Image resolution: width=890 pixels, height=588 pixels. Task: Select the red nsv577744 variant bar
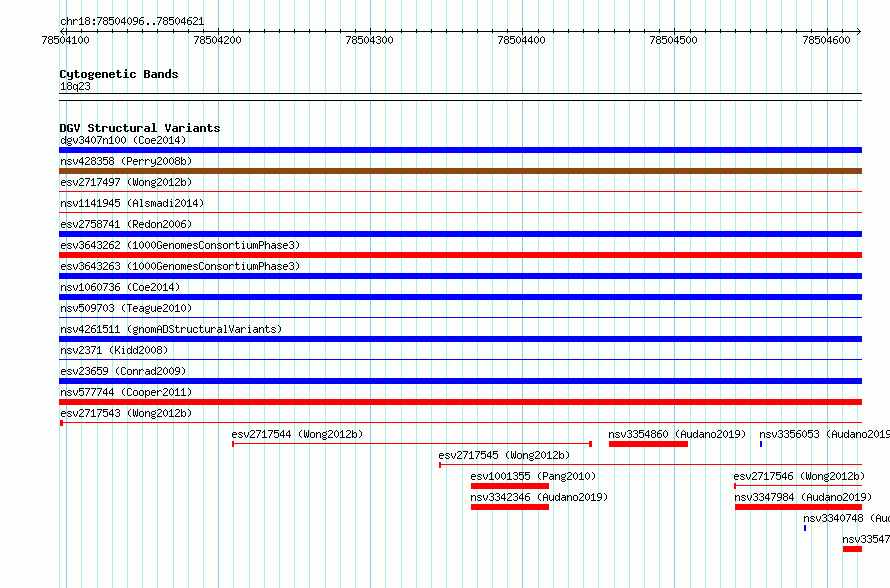click(x=460, y=402)
